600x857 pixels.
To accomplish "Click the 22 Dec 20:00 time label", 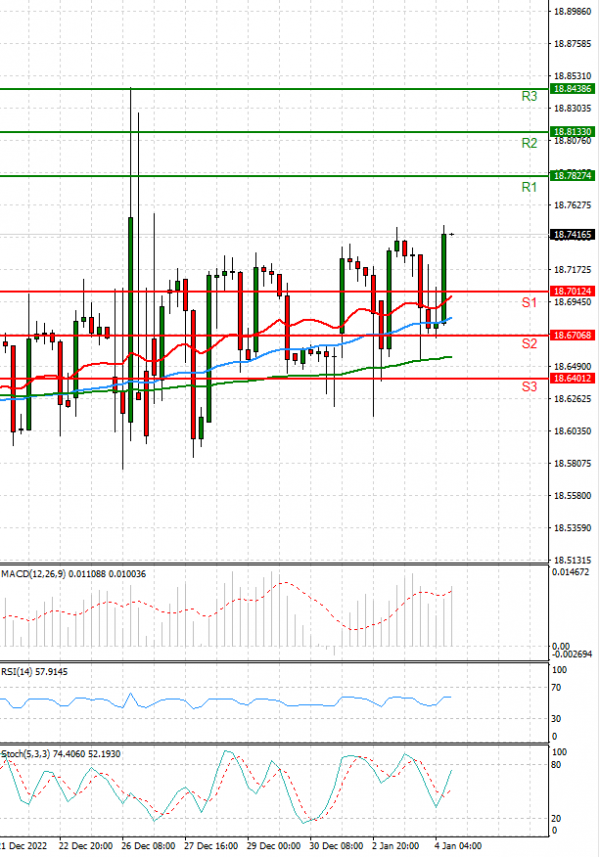I will 85,846.
